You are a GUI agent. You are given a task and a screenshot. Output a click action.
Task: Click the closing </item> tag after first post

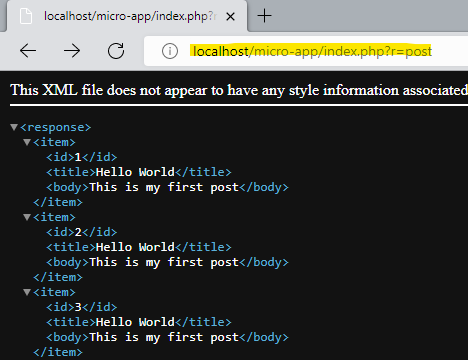point(58,202)
